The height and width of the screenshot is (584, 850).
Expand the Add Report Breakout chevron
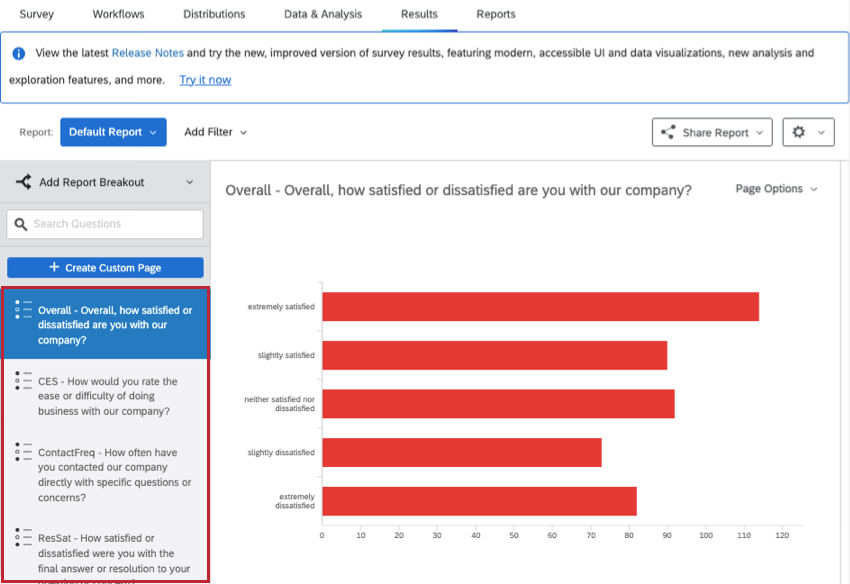[190, 182]
